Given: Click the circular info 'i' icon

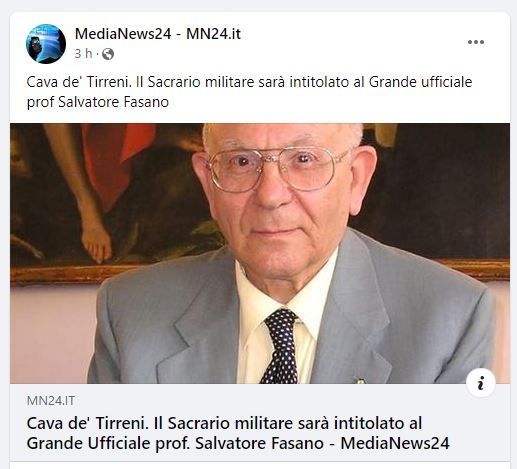Looking at the screenshot, I should tap(481, 383).
